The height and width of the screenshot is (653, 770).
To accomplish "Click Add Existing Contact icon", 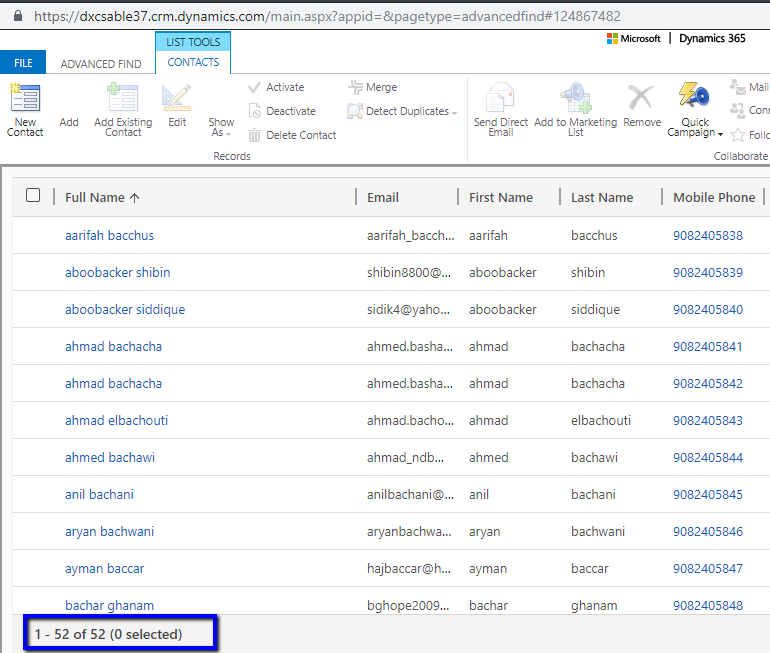I will coord(123,100).
